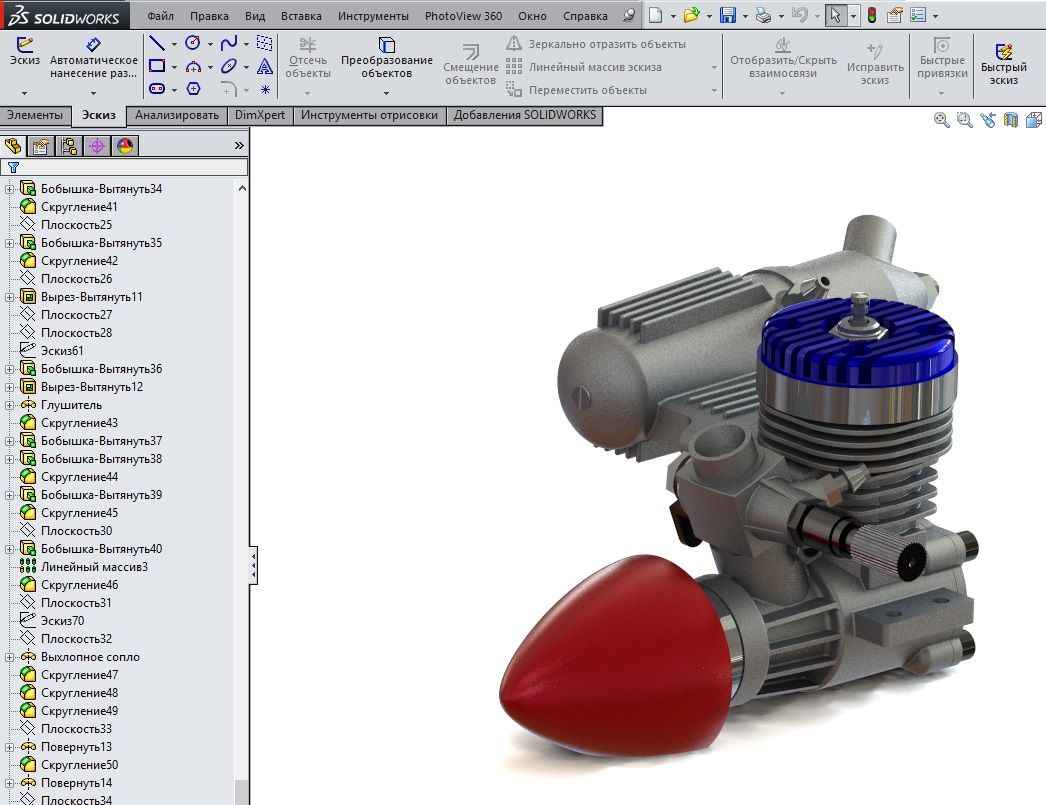Select the Sketch Text tool
The height and width of the screenshot is (805, 1046).
[265, 66]
